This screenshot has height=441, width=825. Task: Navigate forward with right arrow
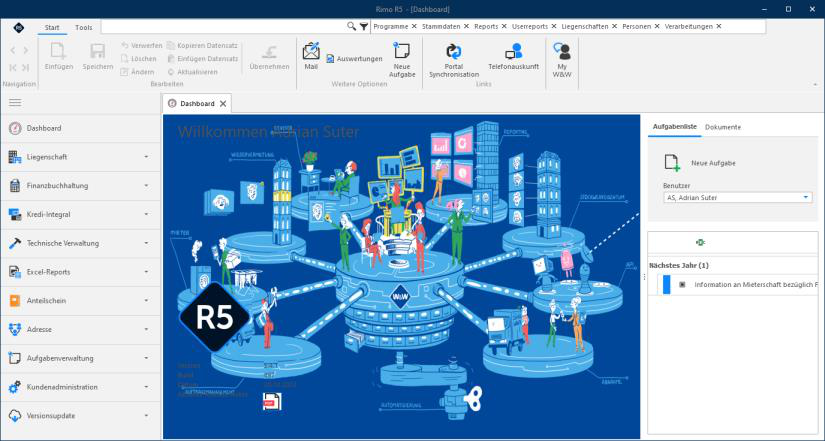pyautogui.click(x=25, y=51)
